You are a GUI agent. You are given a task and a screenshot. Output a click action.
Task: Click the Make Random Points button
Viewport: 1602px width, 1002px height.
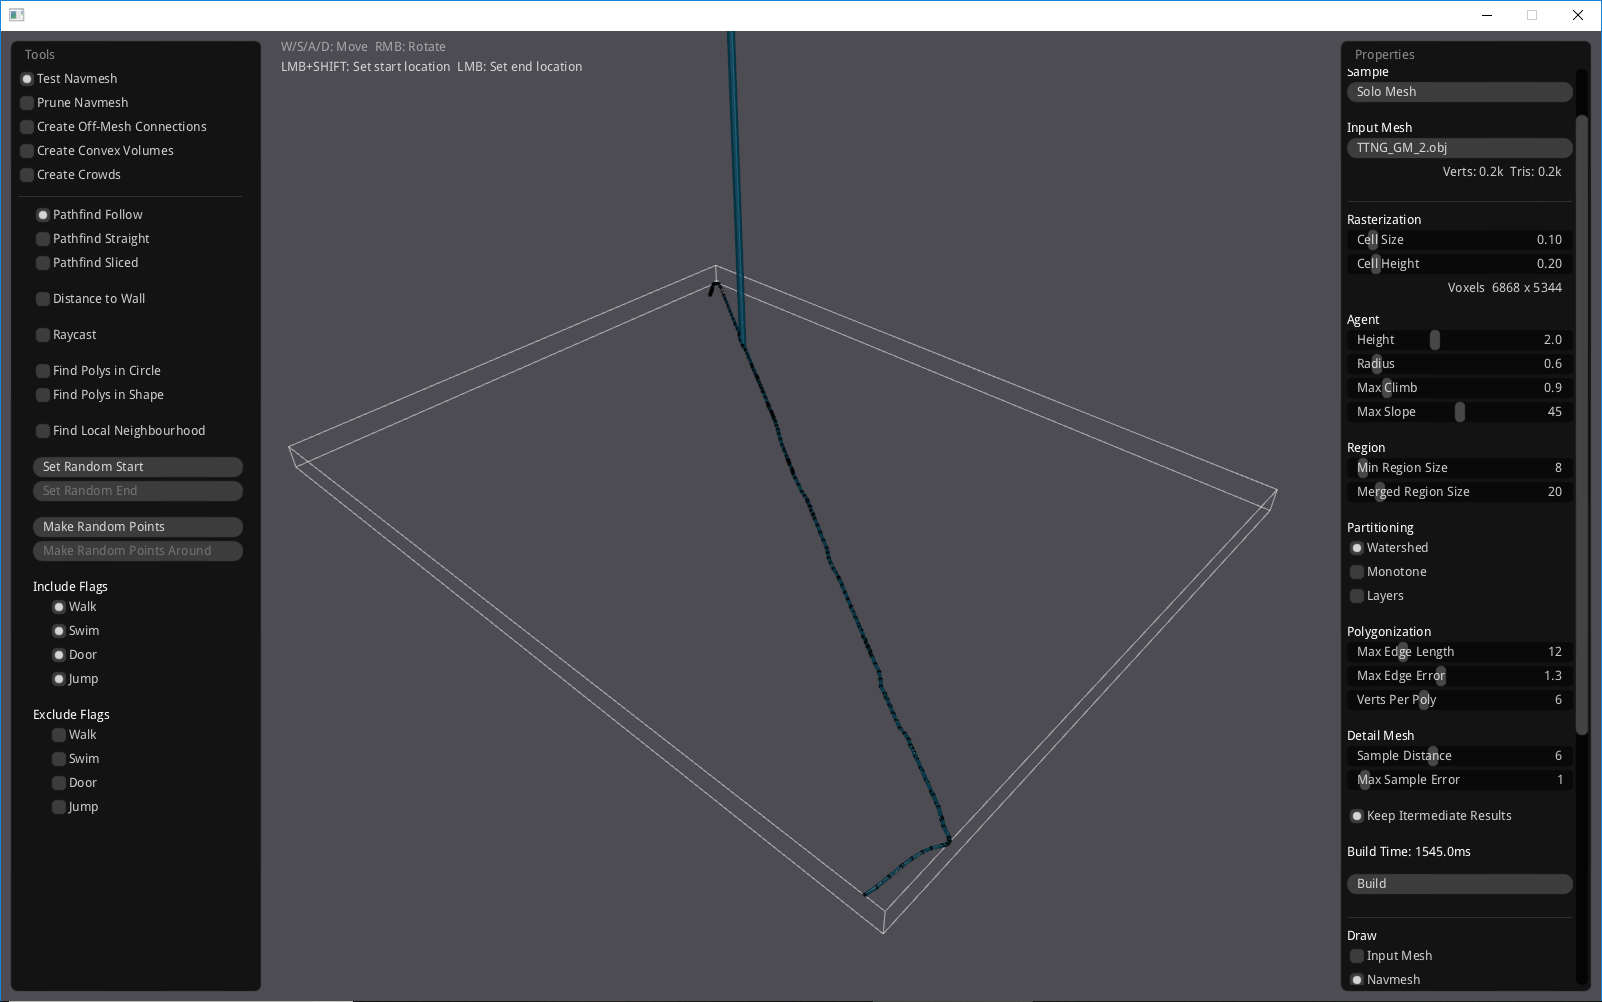pyautogui.click(x=137, y=526)
